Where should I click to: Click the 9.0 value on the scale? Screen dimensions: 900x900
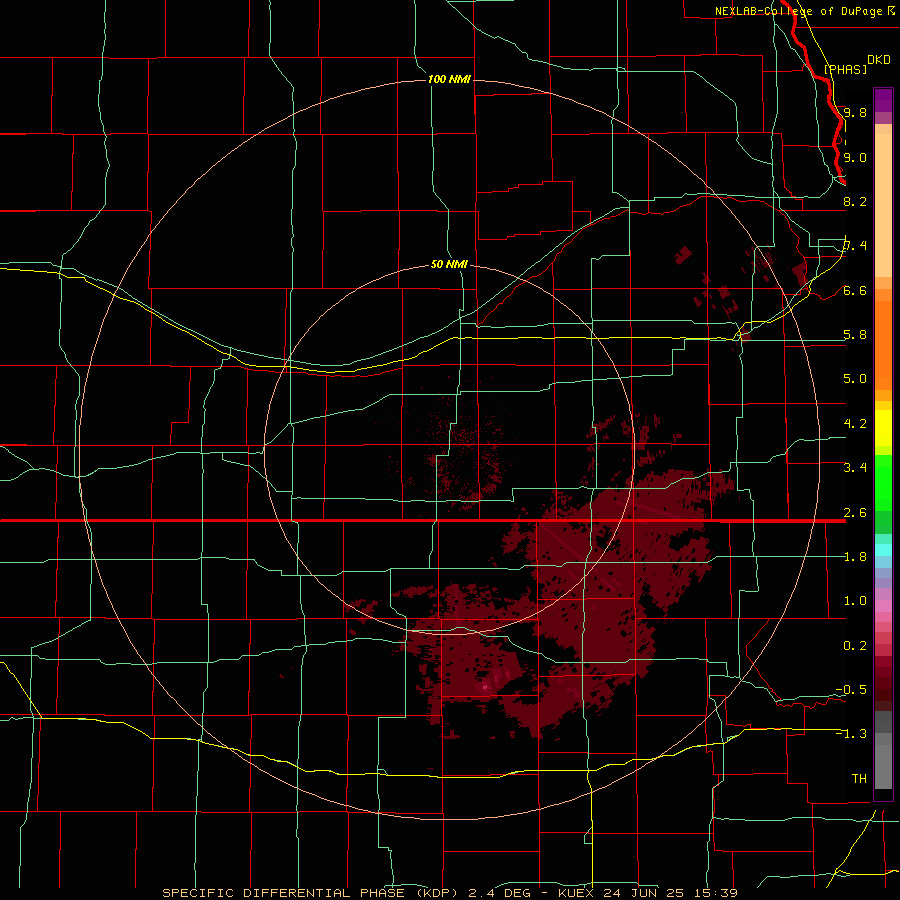point(855,157)
